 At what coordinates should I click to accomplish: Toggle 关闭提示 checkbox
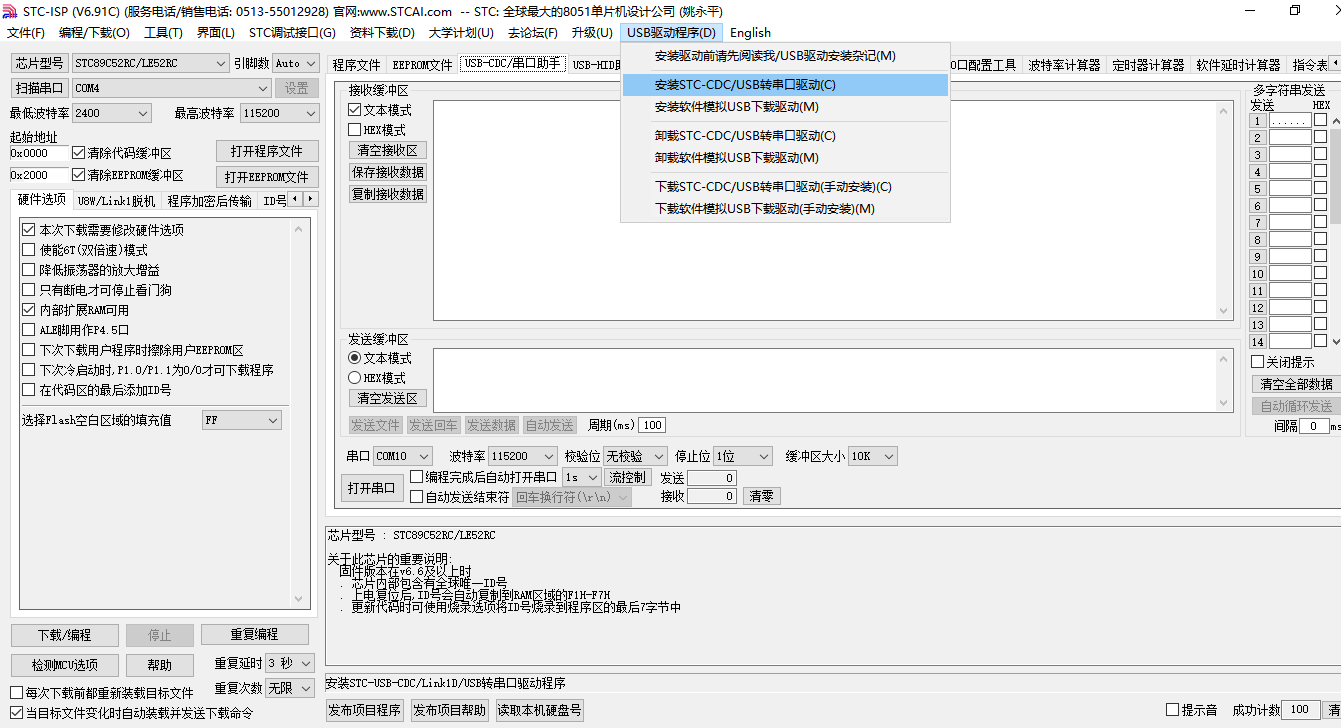point(1258,362)
